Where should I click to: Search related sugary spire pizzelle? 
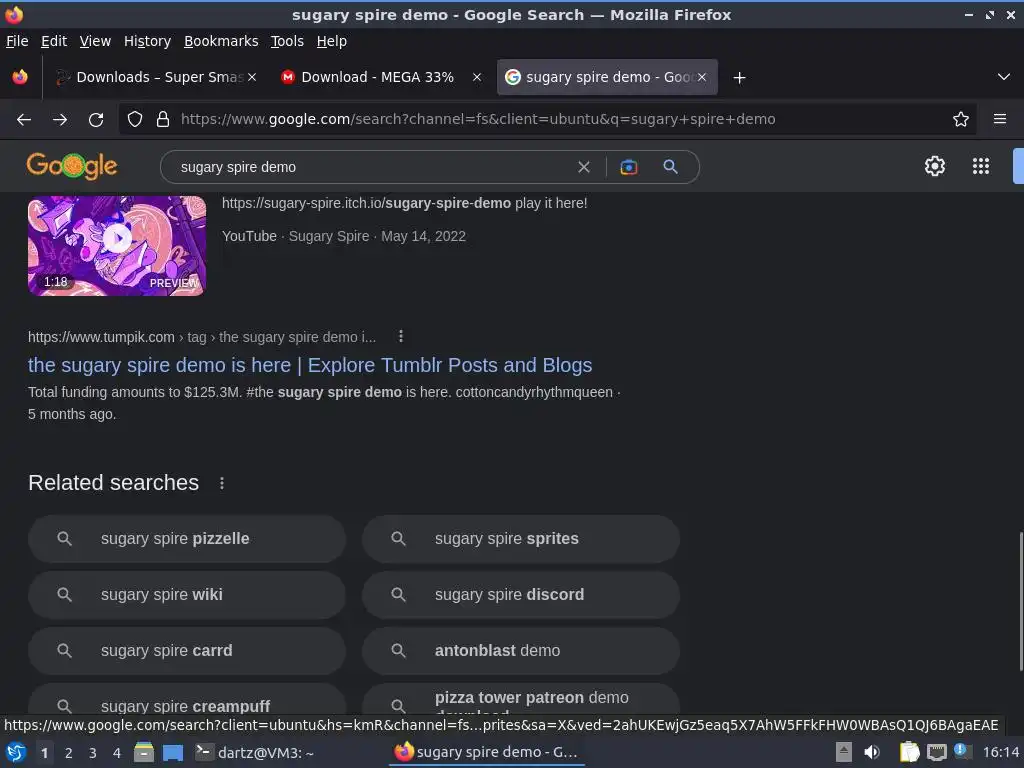coord(187,539)
